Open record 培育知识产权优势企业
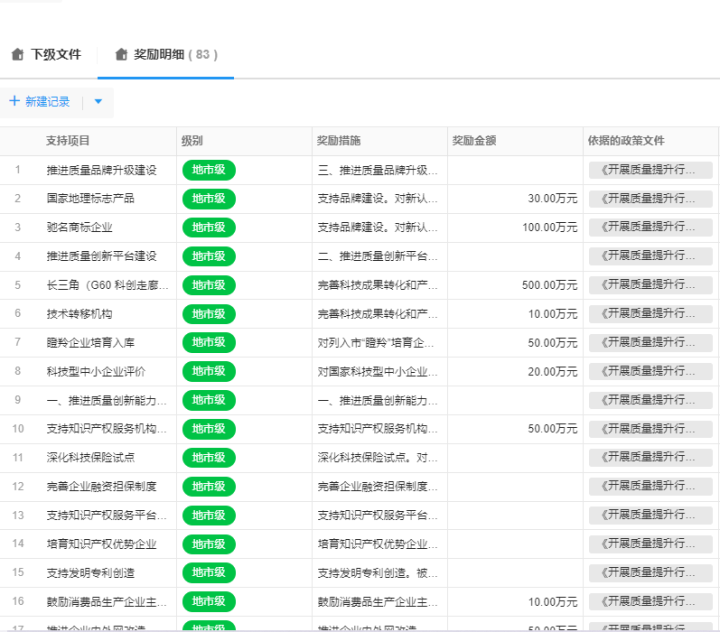 101,544
